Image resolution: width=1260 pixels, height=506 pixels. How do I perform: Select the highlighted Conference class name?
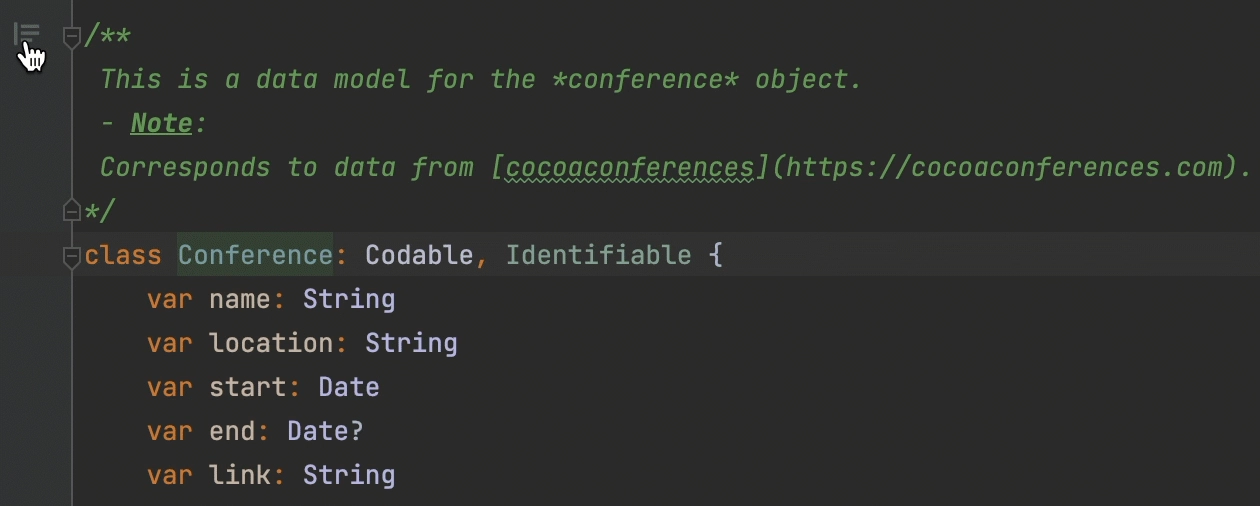(255, 255)
